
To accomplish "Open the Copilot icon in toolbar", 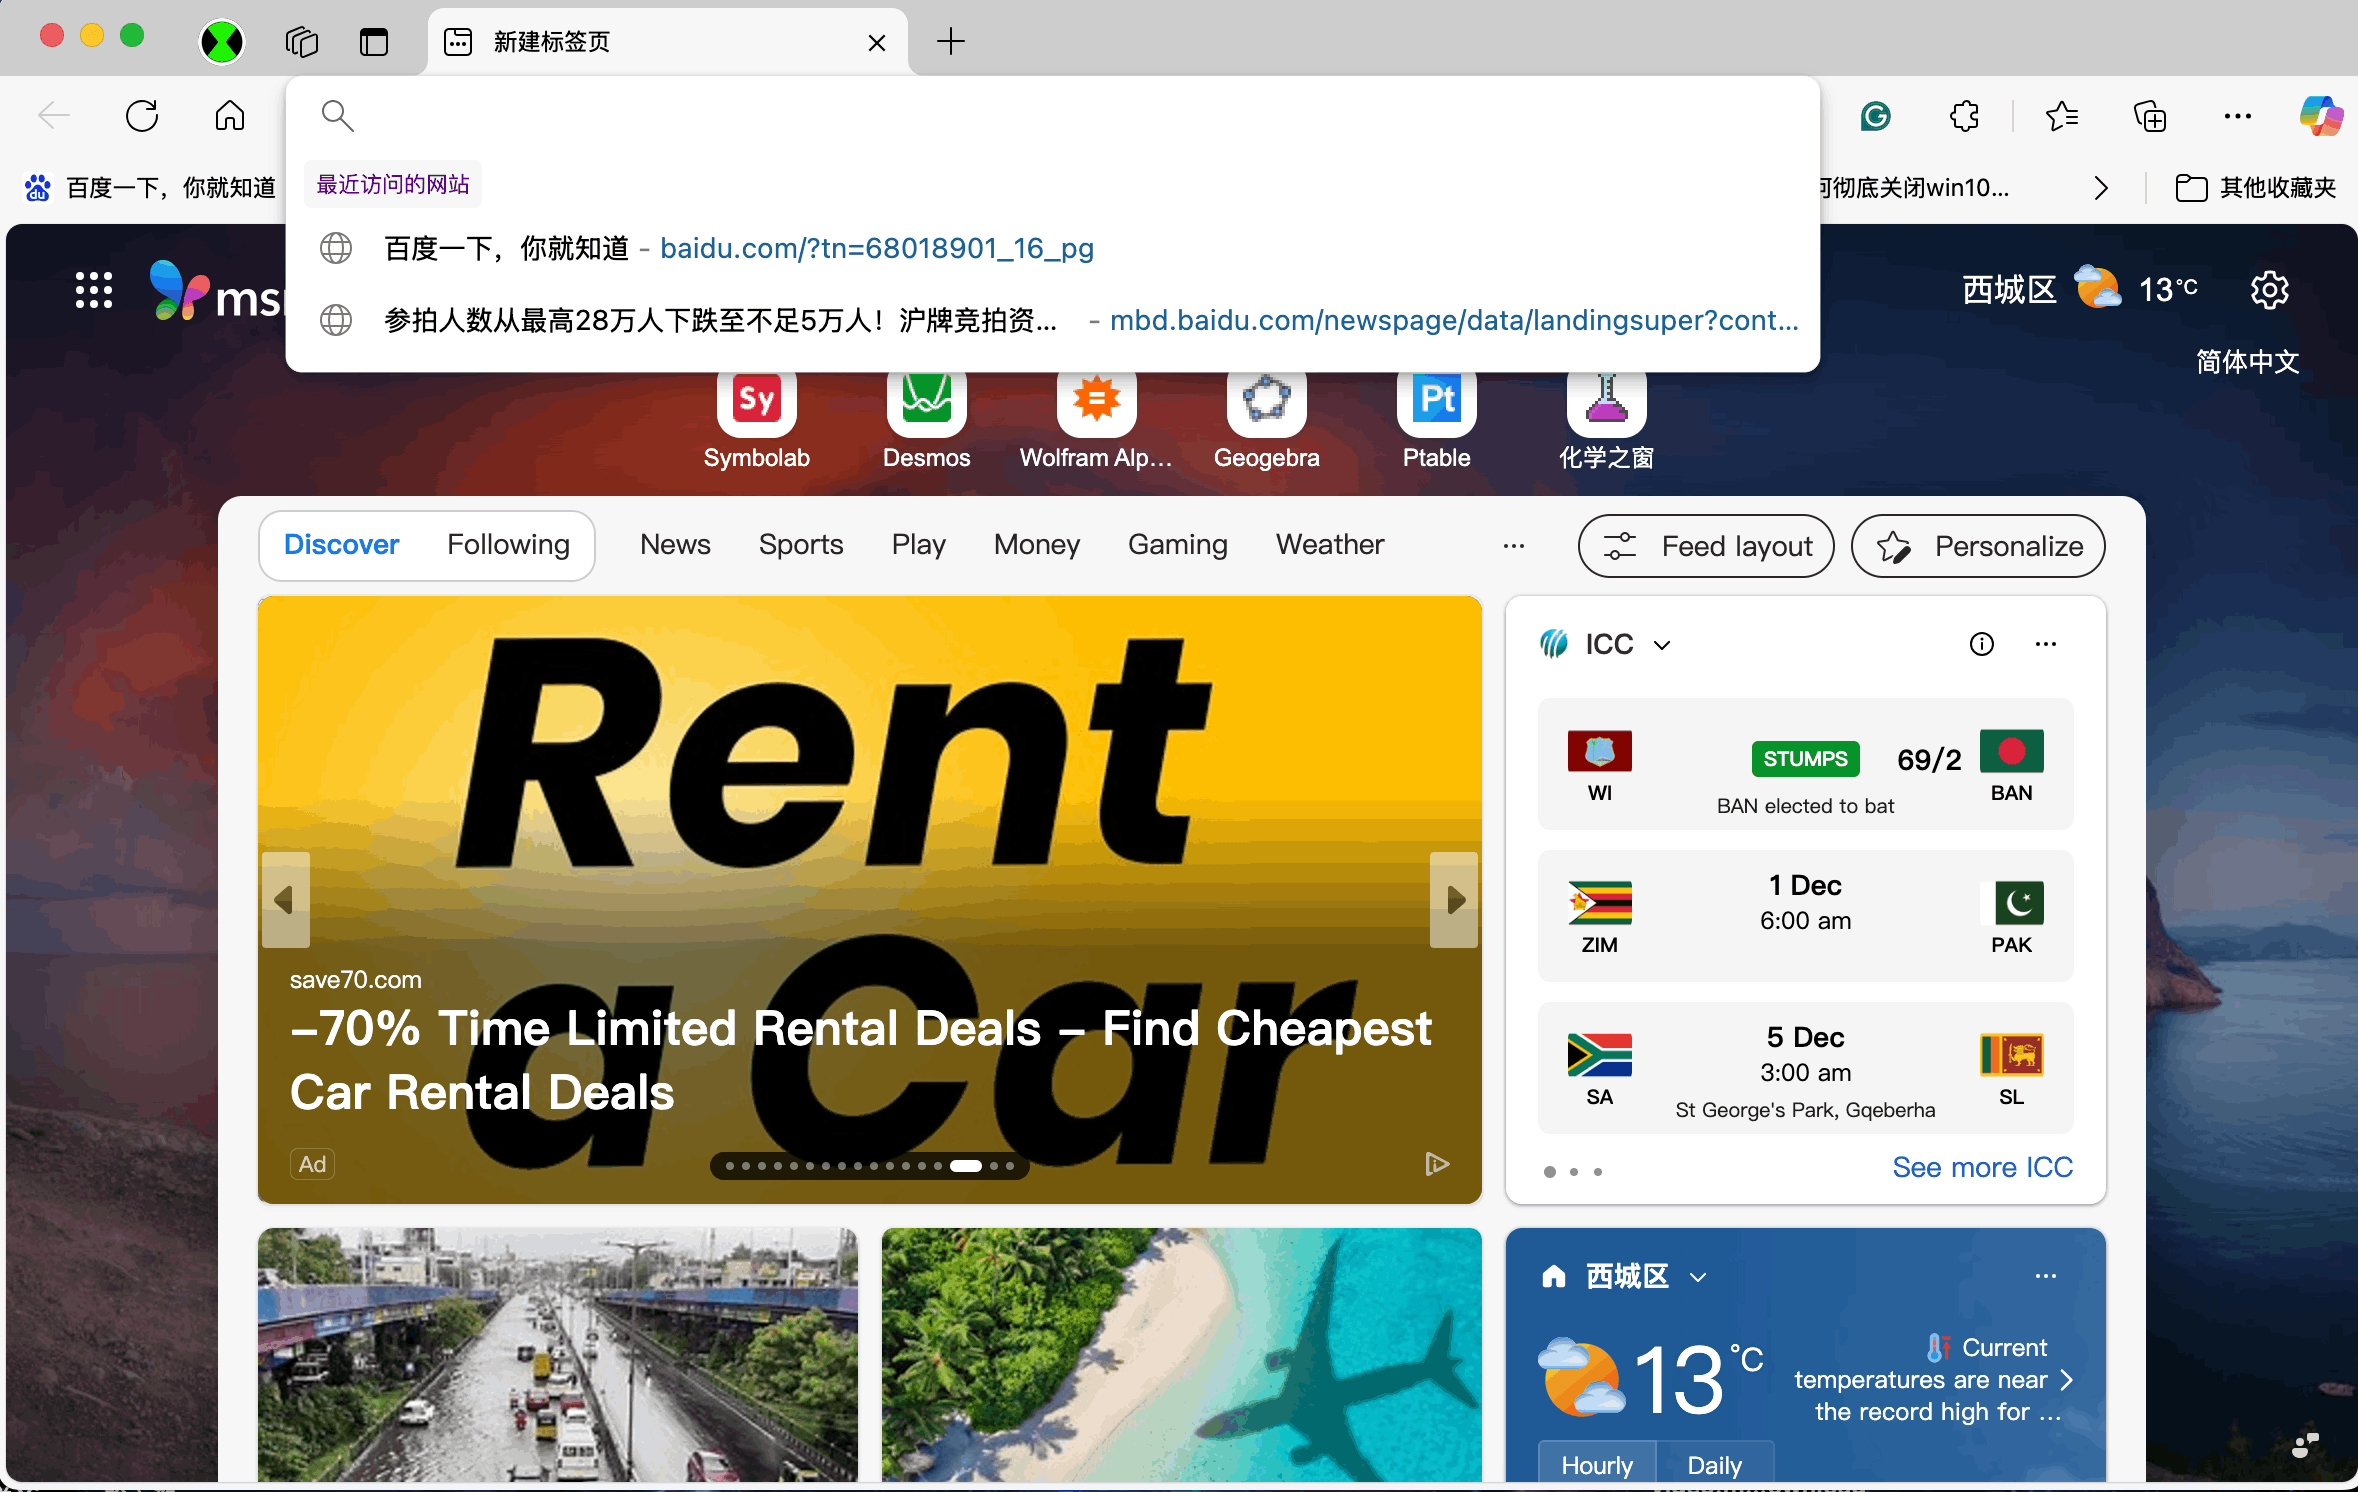I will (x=2320, y=116).
